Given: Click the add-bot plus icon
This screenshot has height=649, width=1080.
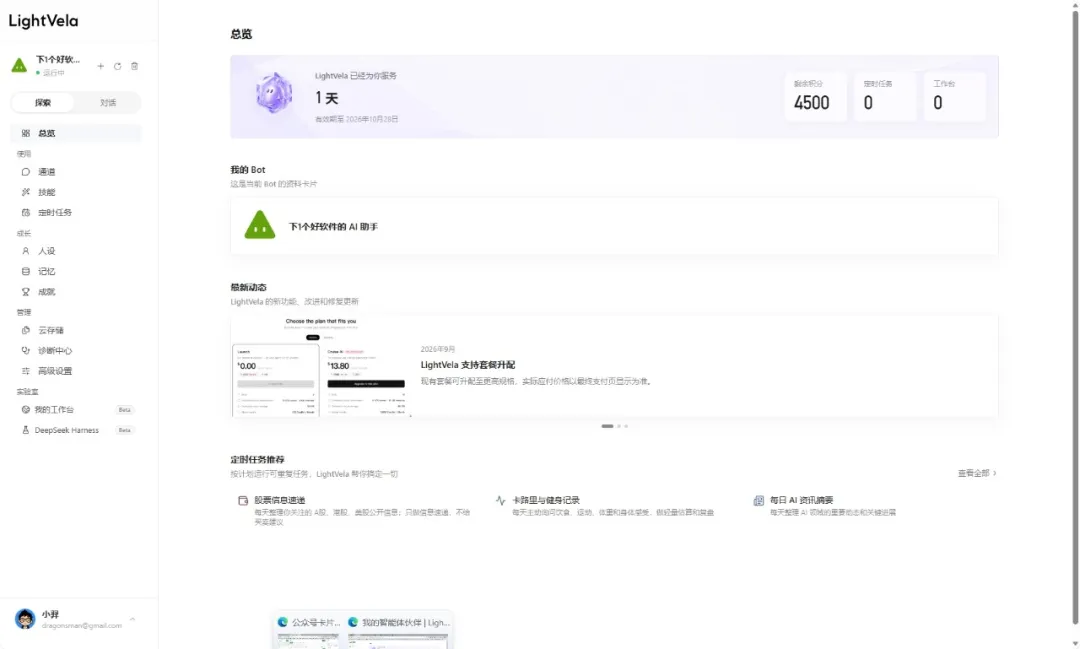Looking at the screenshot, I should coord(101,66).
